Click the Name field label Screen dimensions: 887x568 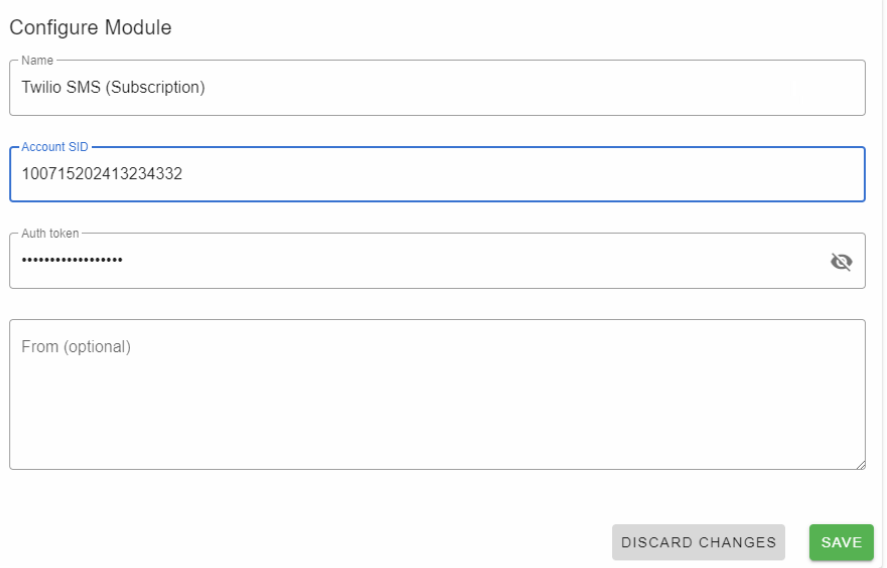point(37,60)
